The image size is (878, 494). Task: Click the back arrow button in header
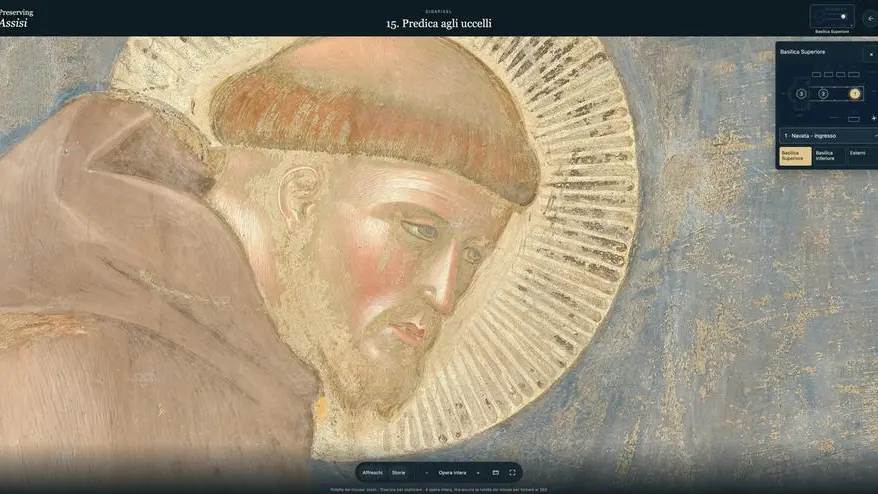(871, 18)
